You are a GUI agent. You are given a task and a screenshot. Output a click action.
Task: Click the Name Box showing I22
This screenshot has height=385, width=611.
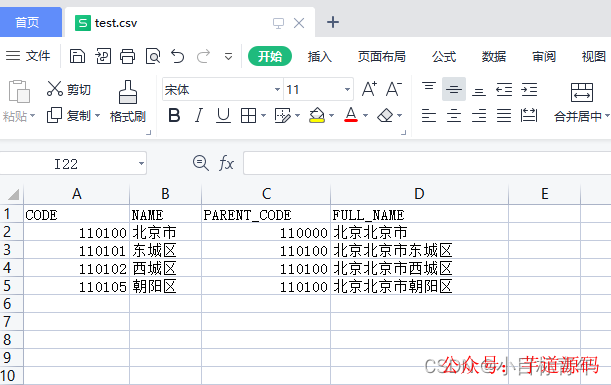coord(65,164)
